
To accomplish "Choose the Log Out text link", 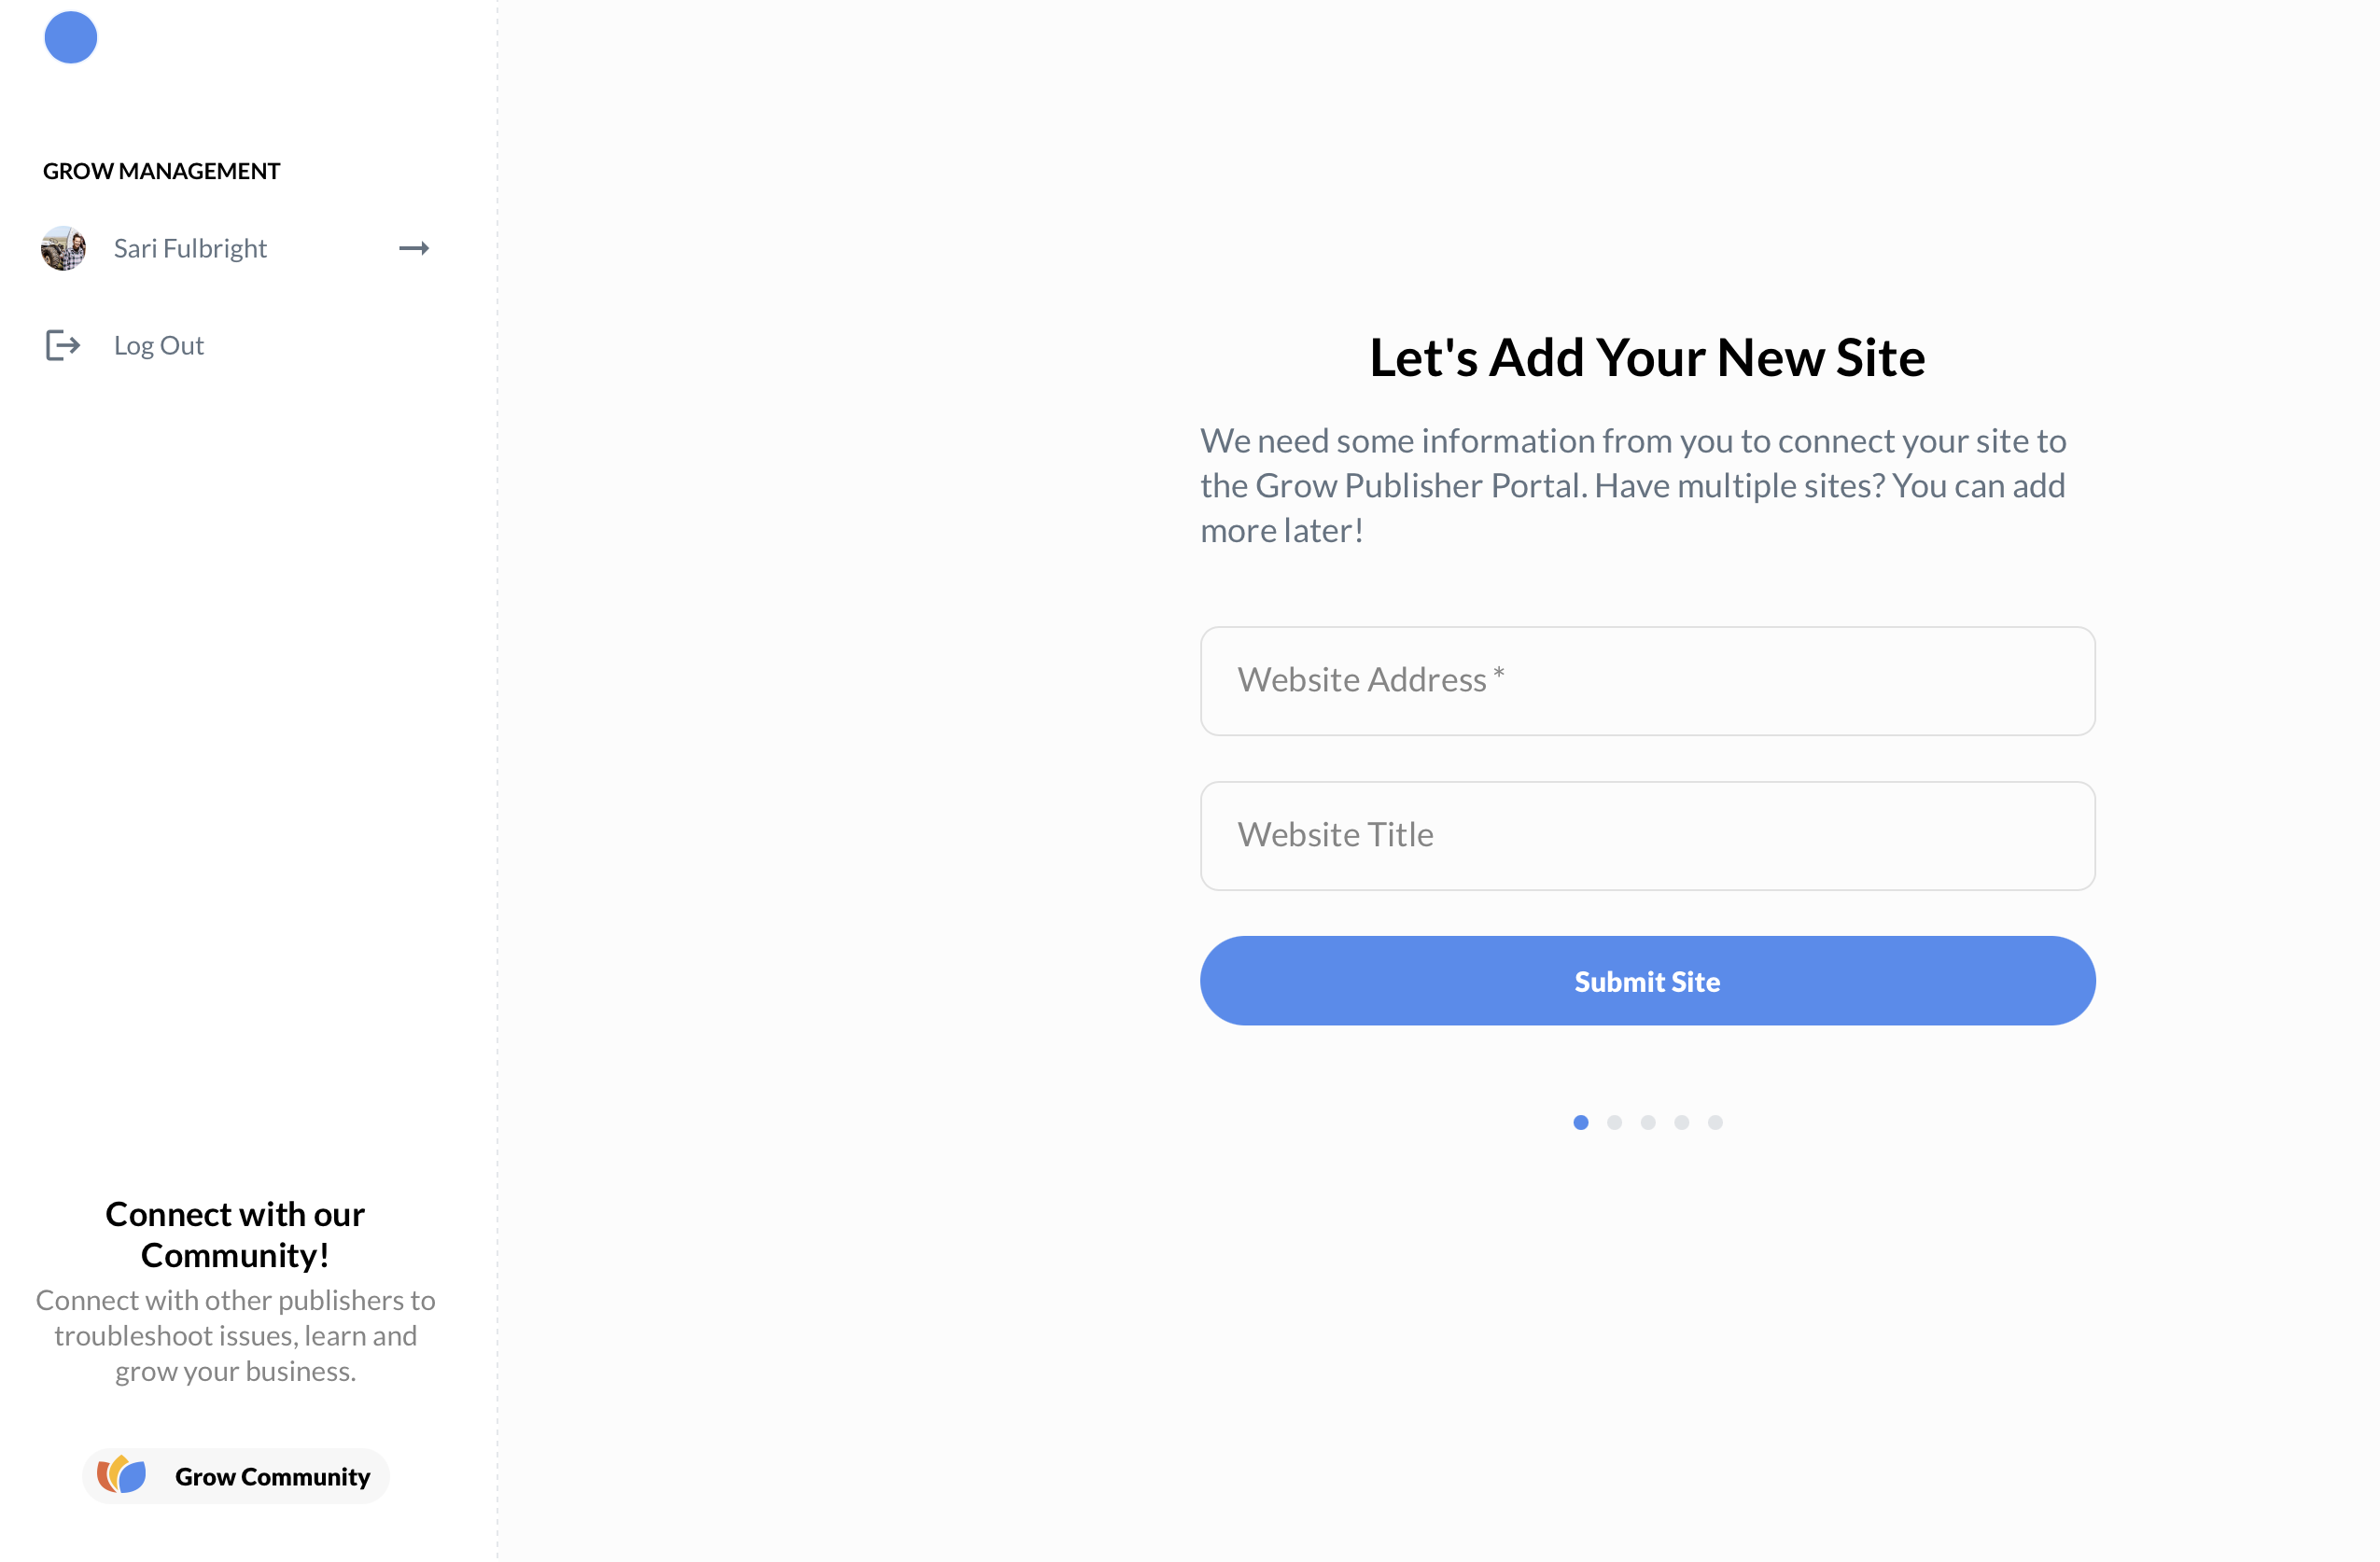I will tap(159, 345).
